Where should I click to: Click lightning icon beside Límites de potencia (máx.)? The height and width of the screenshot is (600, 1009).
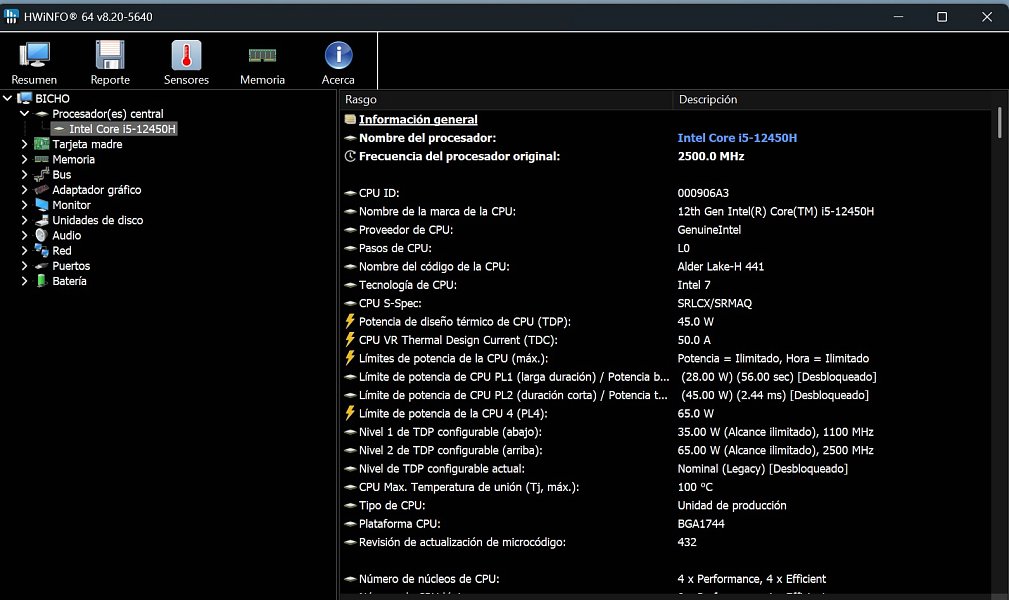tap(350, 357)
